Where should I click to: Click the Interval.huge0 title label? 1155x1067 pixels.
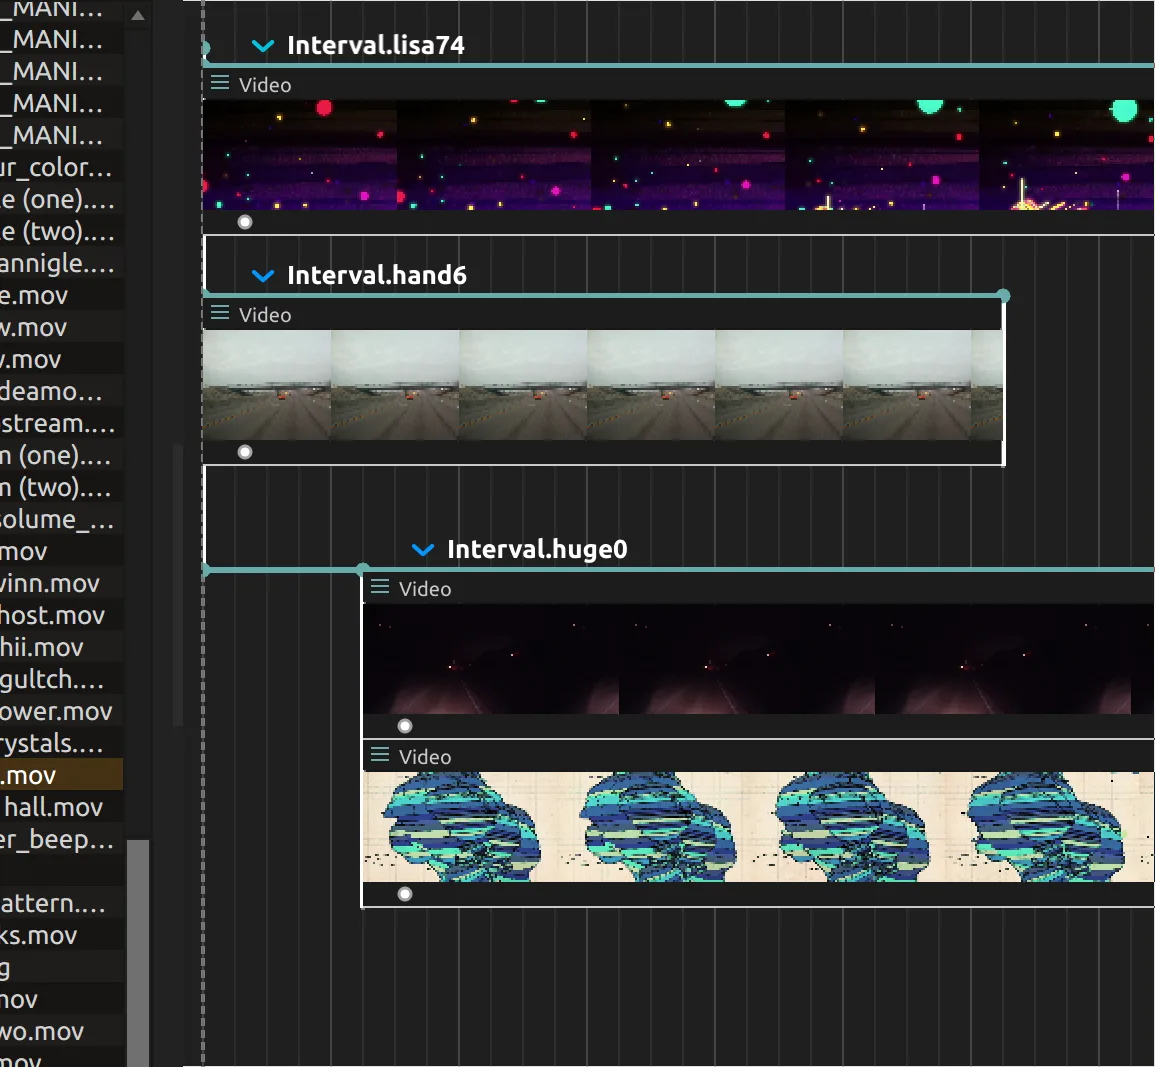[x=537, y=549]
